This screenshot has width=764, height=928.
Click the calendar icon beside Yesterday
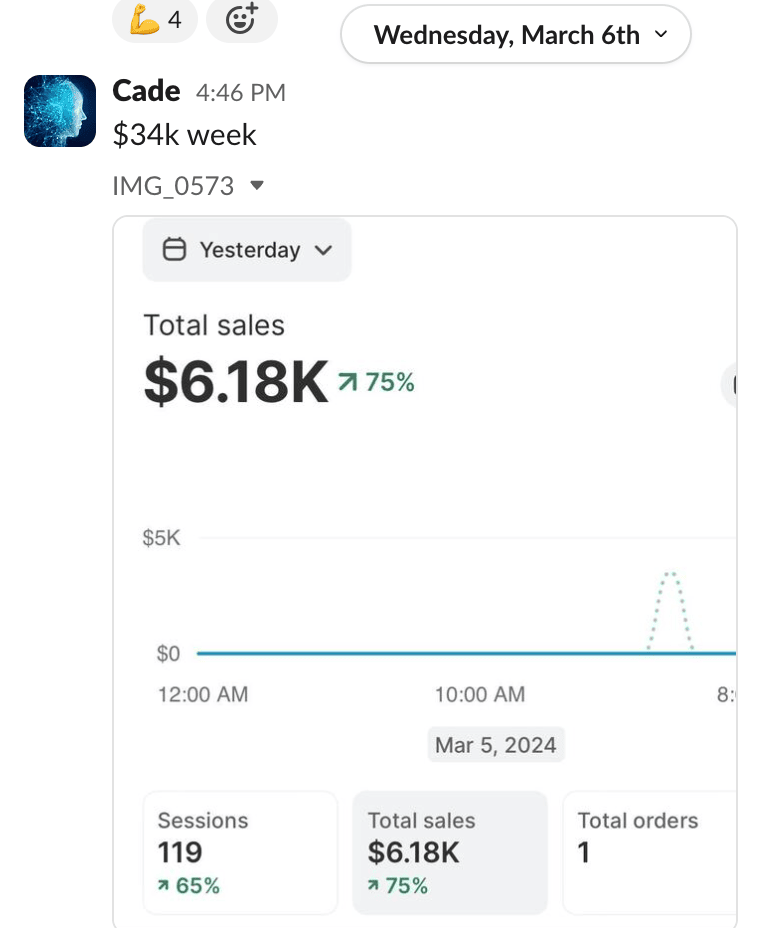[x=174, y=250]
